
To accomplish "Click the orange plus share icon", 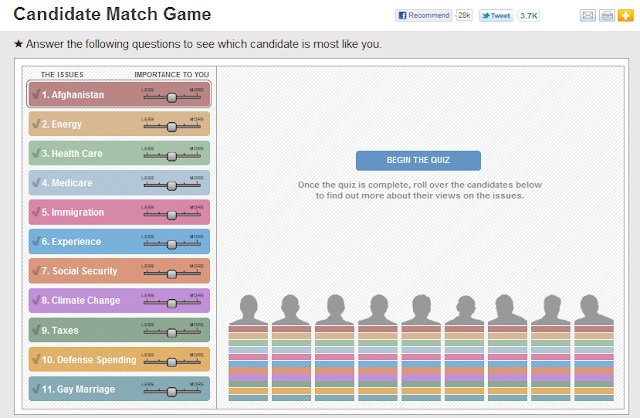I will pyautogui.click(x=623, y=16).
